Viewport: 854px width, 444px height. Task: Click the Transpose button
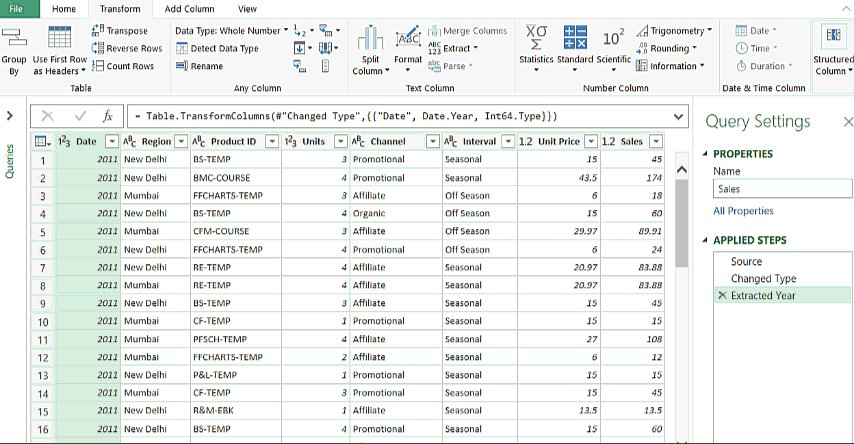click(x=119, y=31)
